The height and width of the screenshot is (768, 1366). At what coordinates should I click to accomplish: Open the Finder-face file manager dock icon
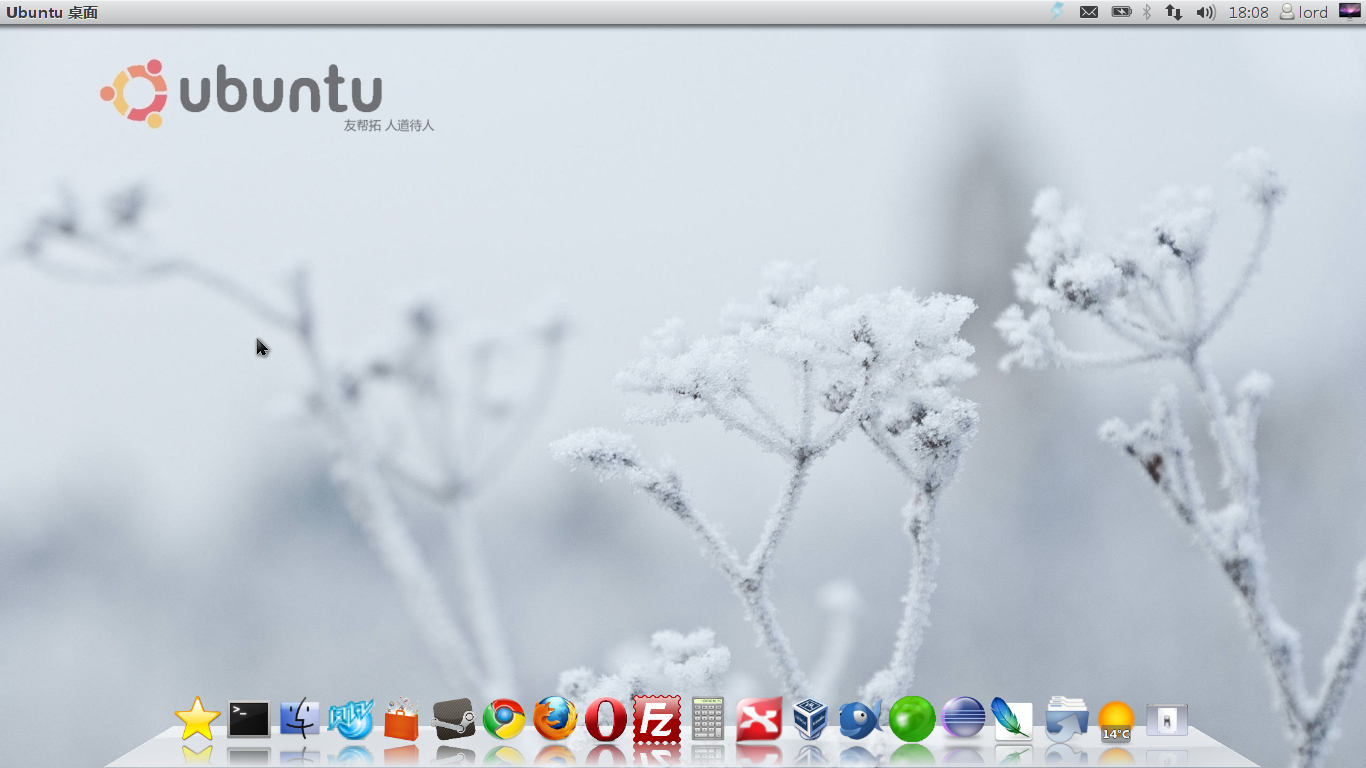(x=299, y=719)
